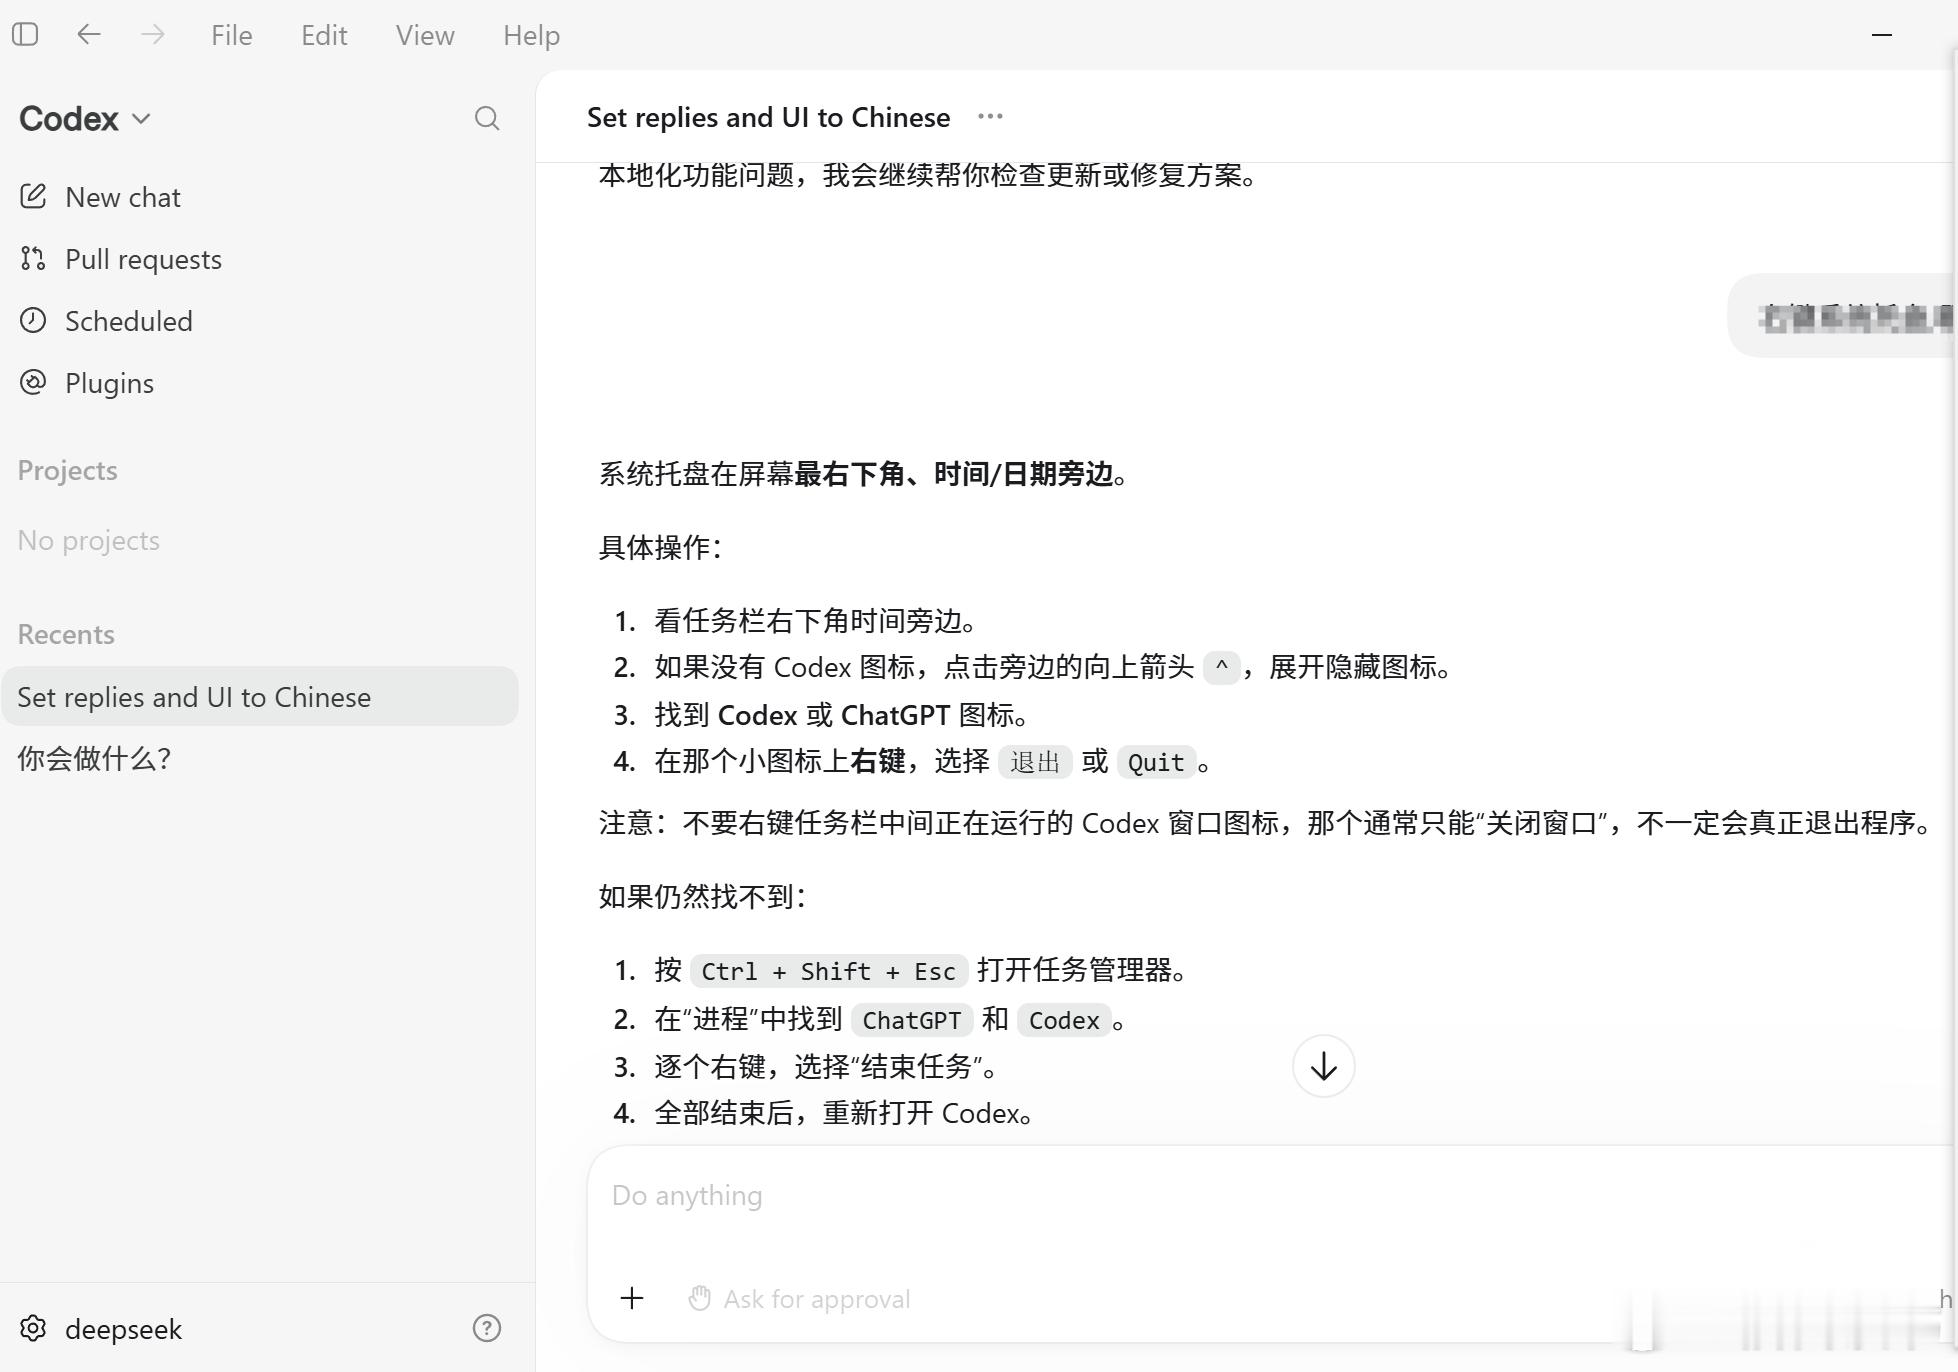Screen dimensions: 1958x1372
Task: Open the chat title three-dots menu
Action: (x=990, y=117)
